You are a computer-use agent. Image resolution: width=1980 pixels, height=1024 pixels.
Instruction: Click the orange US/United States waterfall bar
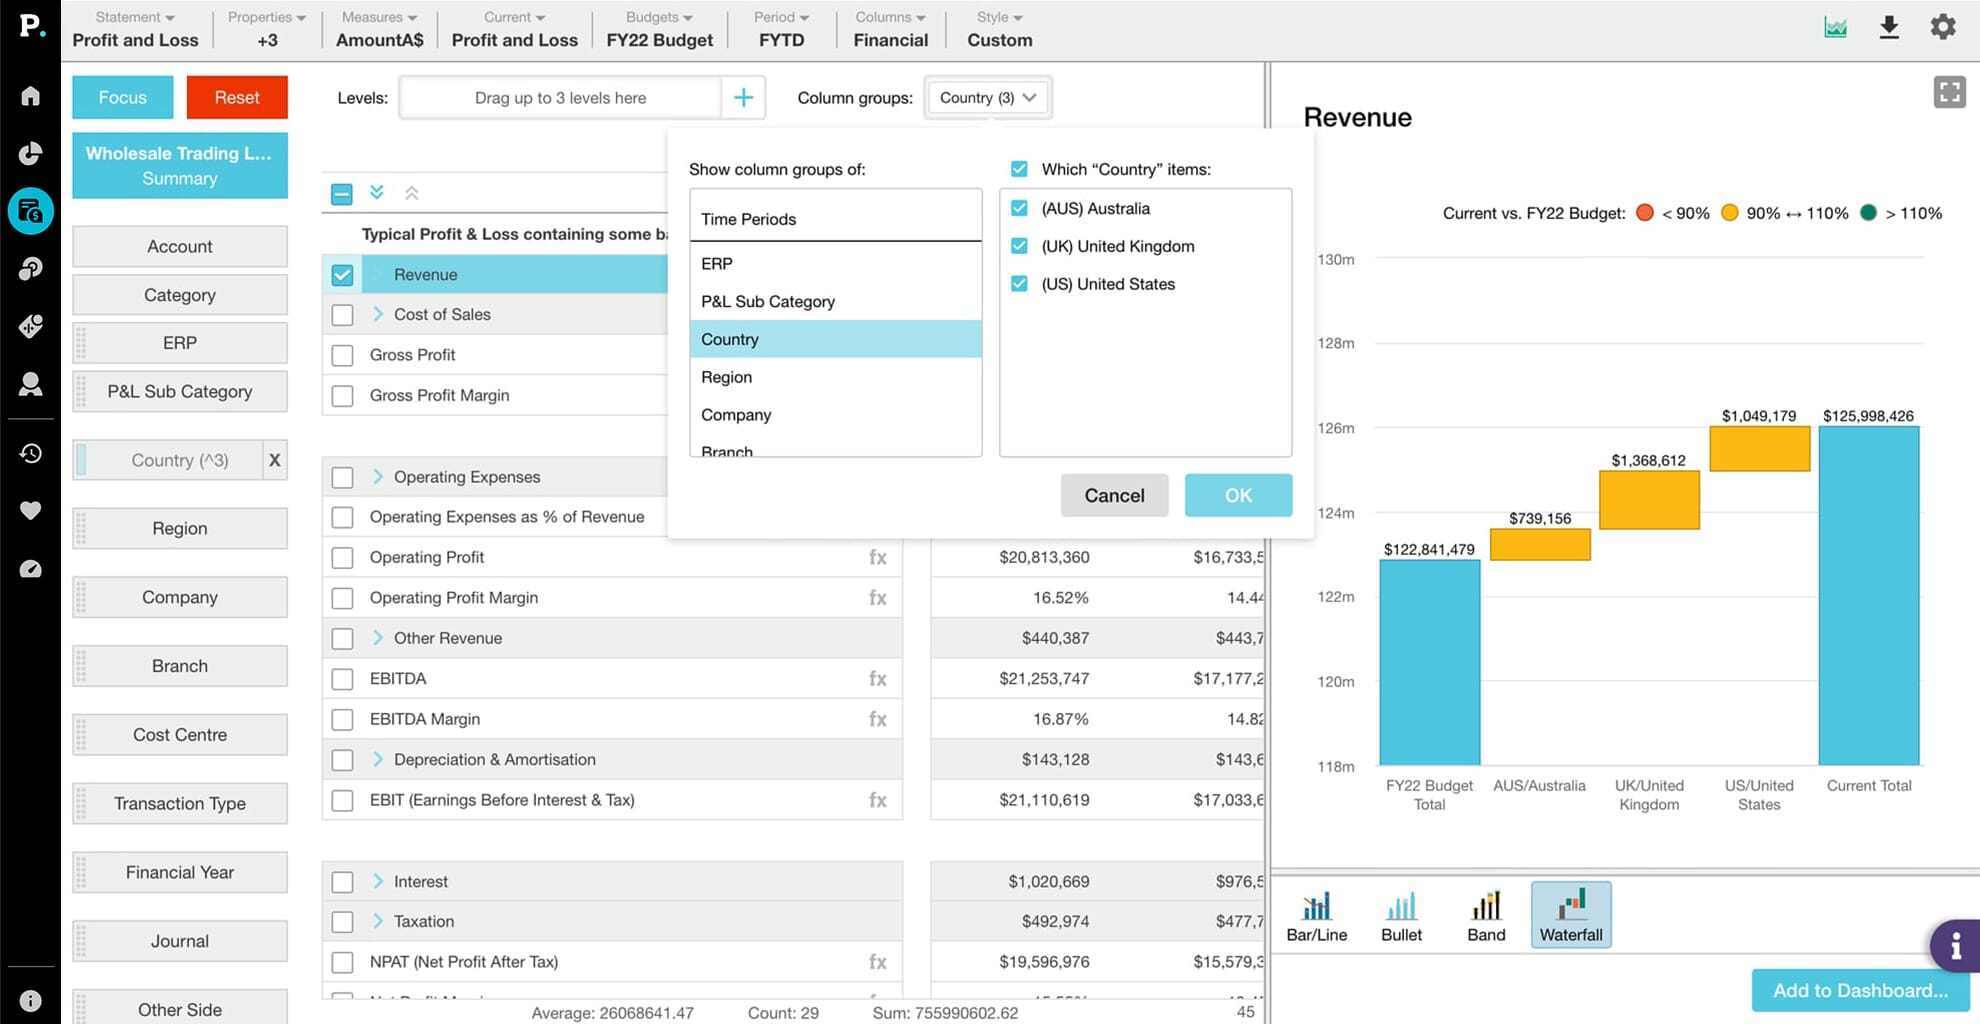[1759, 449]
